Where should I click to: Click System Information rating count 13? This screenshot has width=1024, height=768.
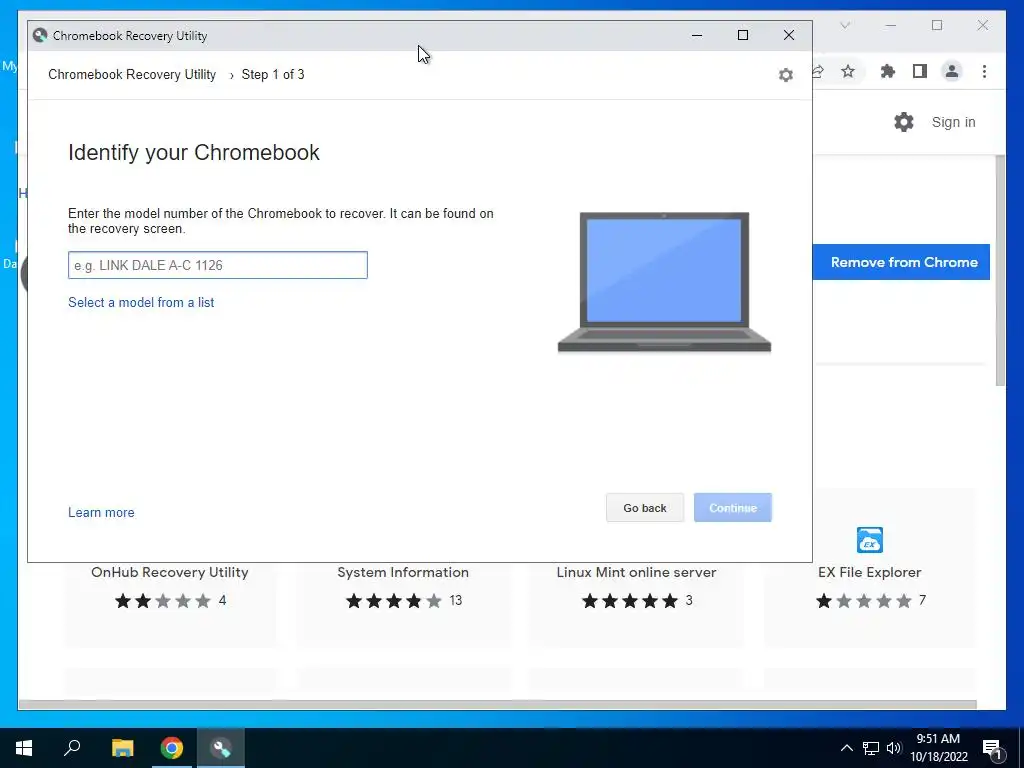click(x=456, y=600)
